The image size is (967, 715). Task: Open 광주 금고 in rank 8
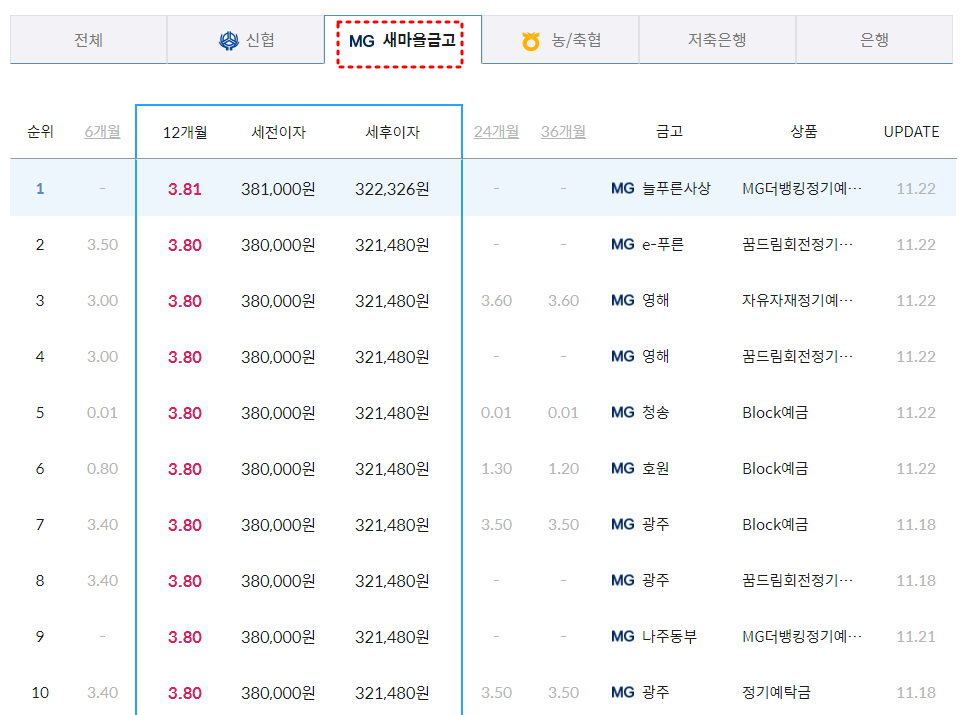tap(656, 581)
